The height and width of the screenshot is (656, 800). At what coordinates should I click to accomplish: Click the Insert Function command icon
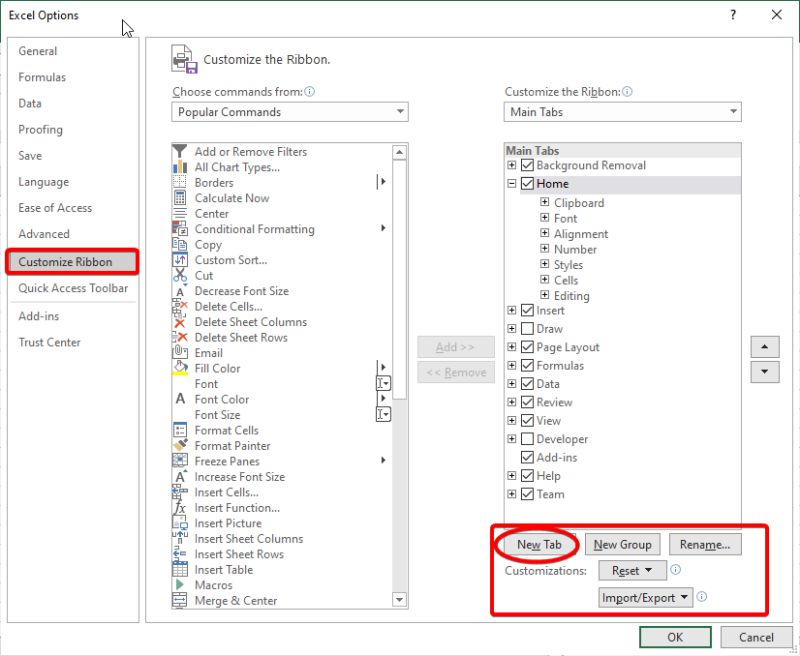(181, 507)
